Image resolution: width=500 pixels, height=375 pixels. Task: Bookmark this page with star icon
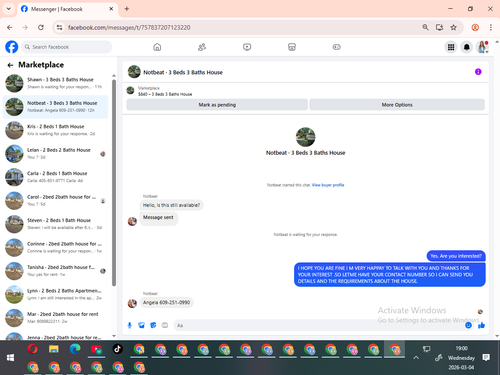[453, 27]
